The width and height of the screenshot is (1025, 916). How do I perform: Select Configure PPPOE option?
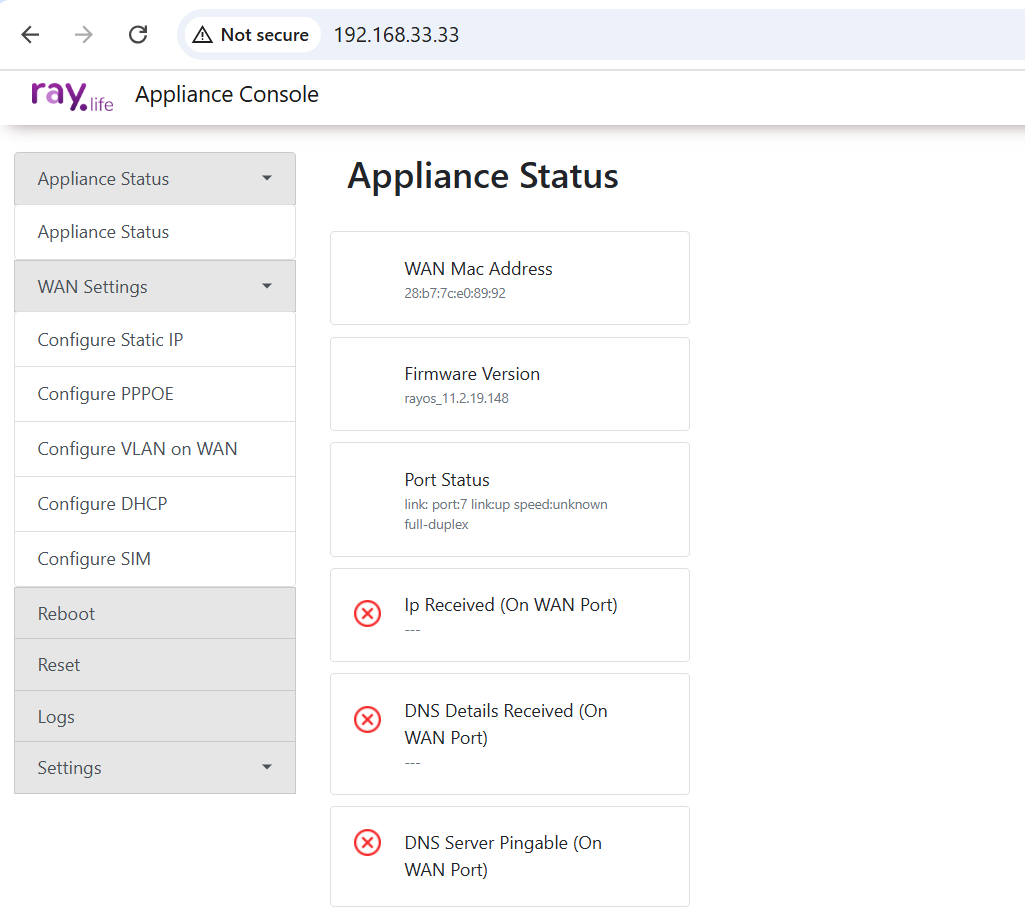point(106,394)
